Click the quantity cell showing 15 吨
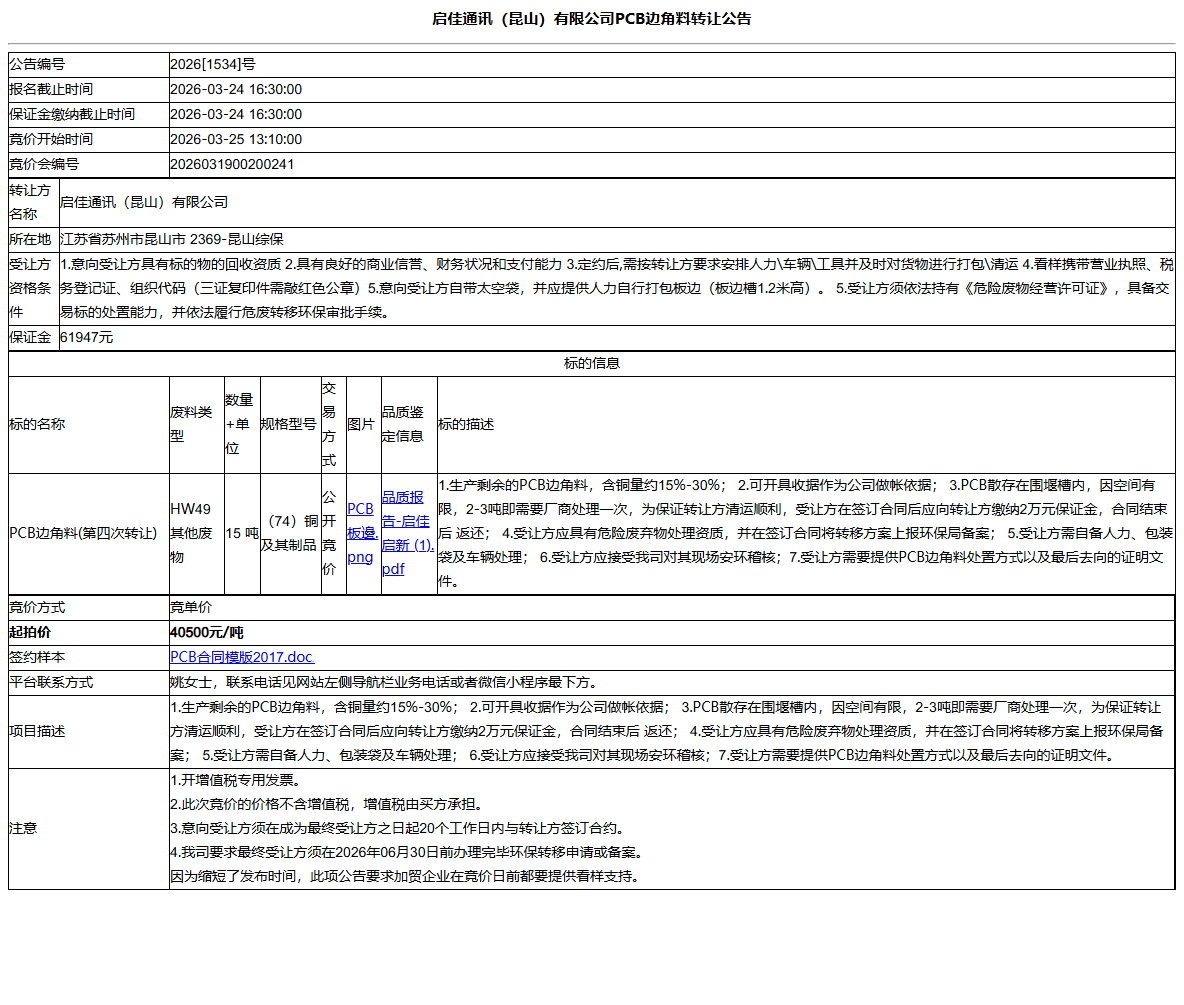Viewport: 1184px width, 1005px height. coord(241,530)
